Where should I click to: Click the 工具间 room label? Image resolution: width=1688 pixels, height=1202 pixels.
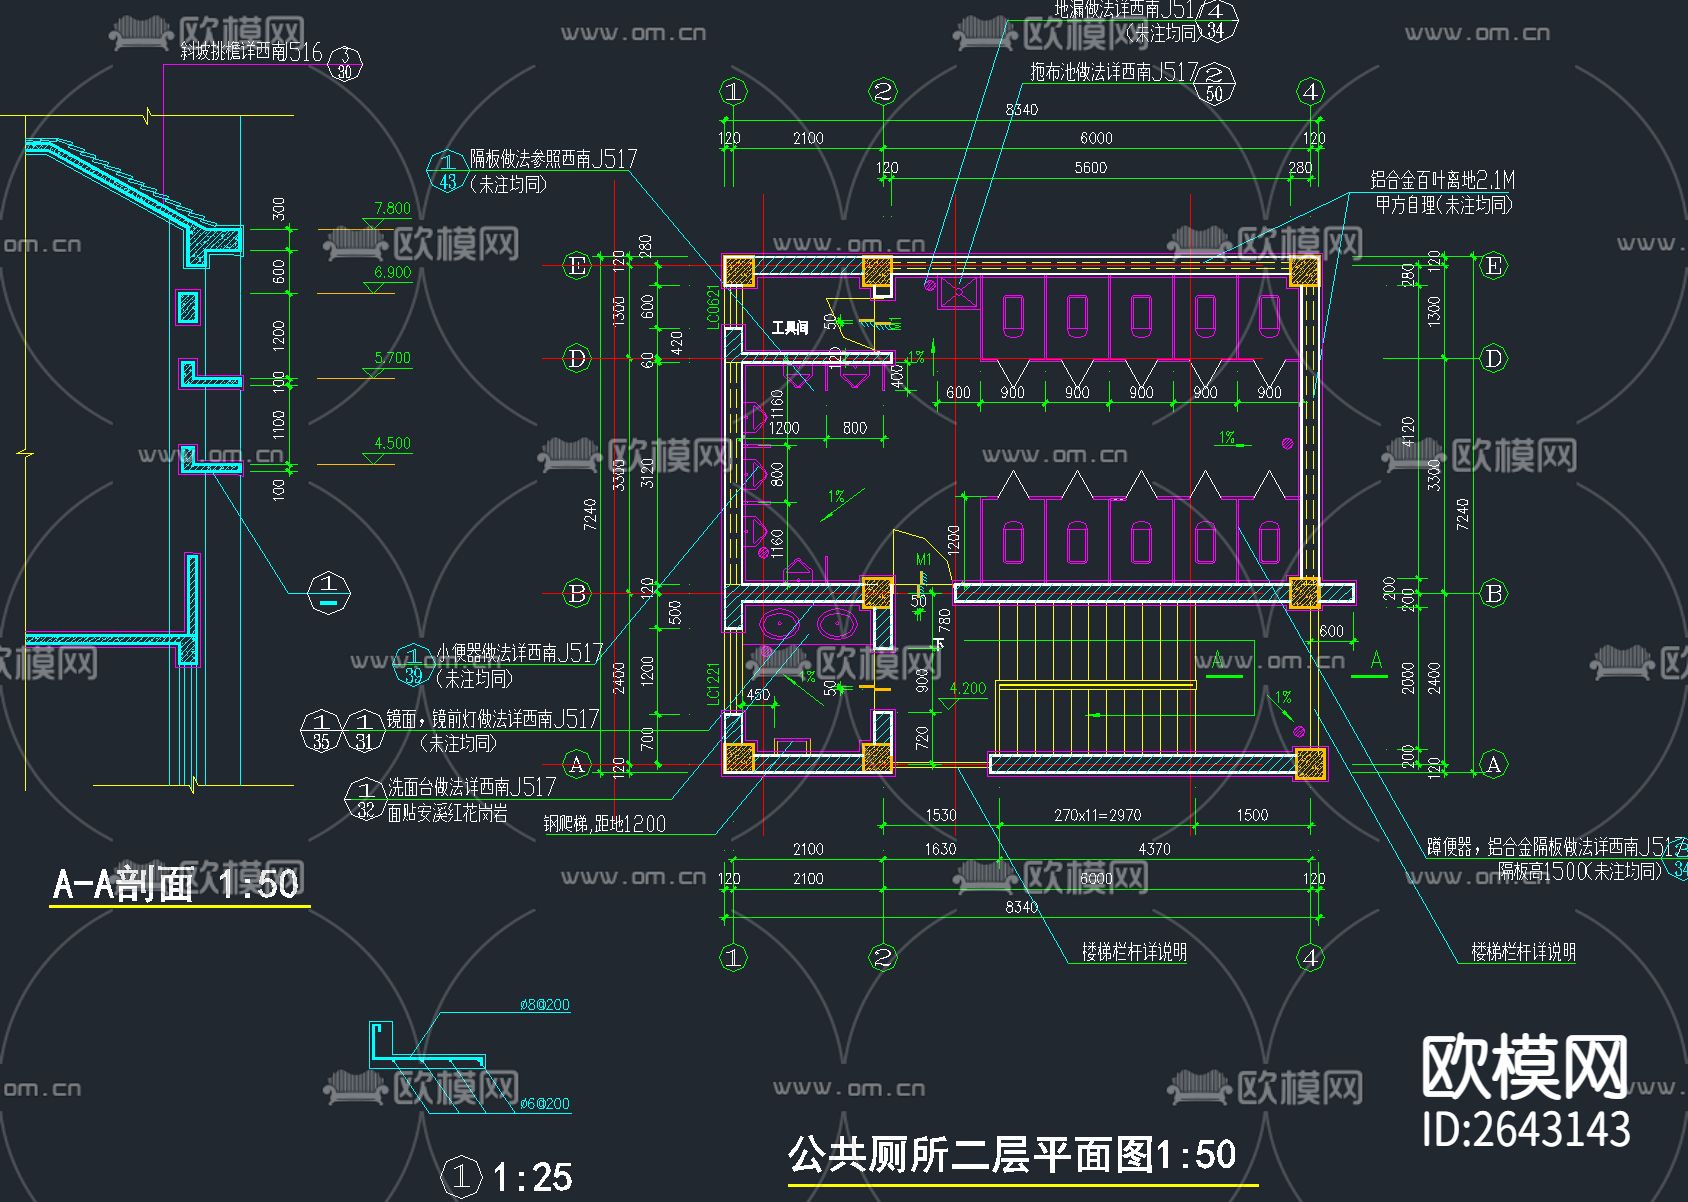coord(788,325)
